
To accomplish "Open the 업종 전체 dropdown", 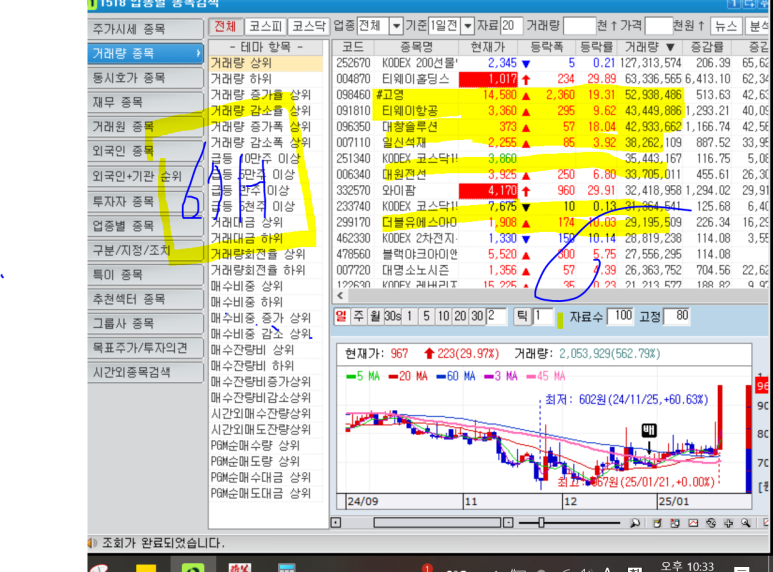I will [x=396, y=26].
